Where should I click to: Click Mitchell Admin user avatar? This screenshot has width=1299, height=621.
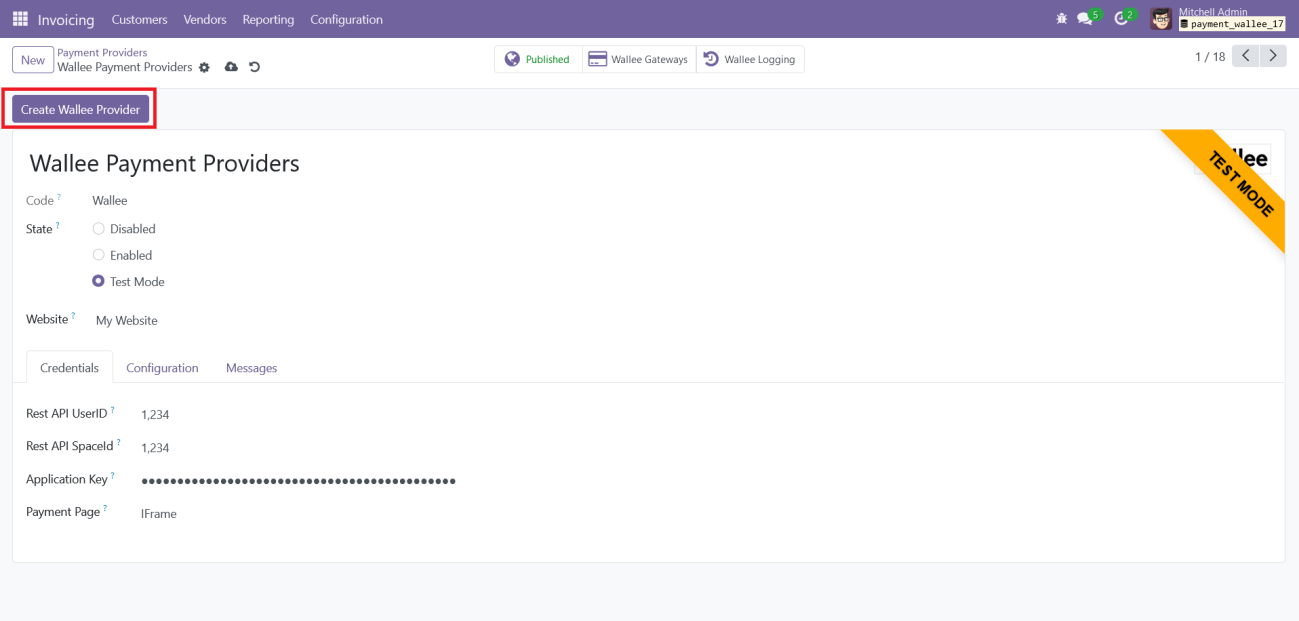click(x=1161, y=19)
